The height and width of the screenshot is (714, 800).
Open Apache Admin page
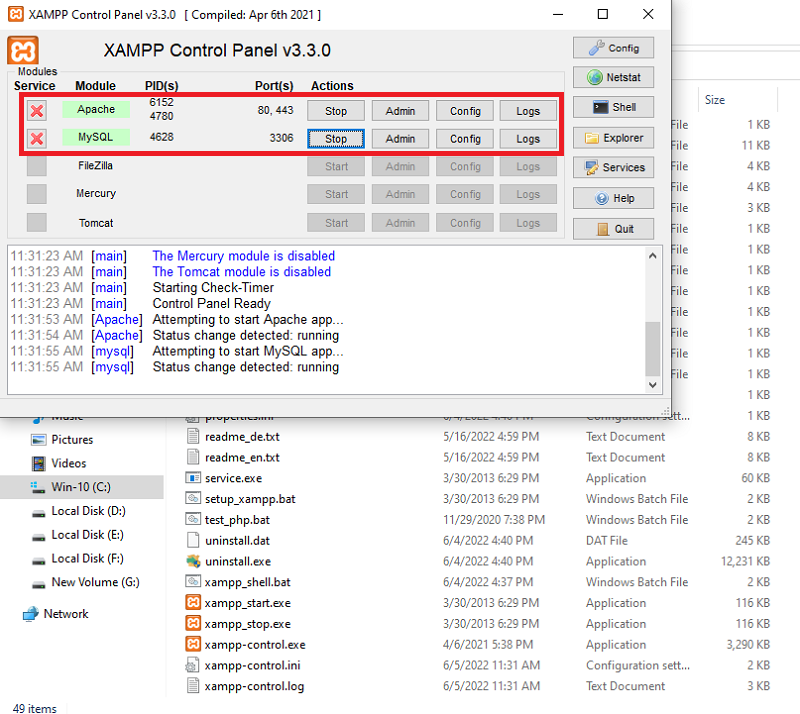pos(400,111)
